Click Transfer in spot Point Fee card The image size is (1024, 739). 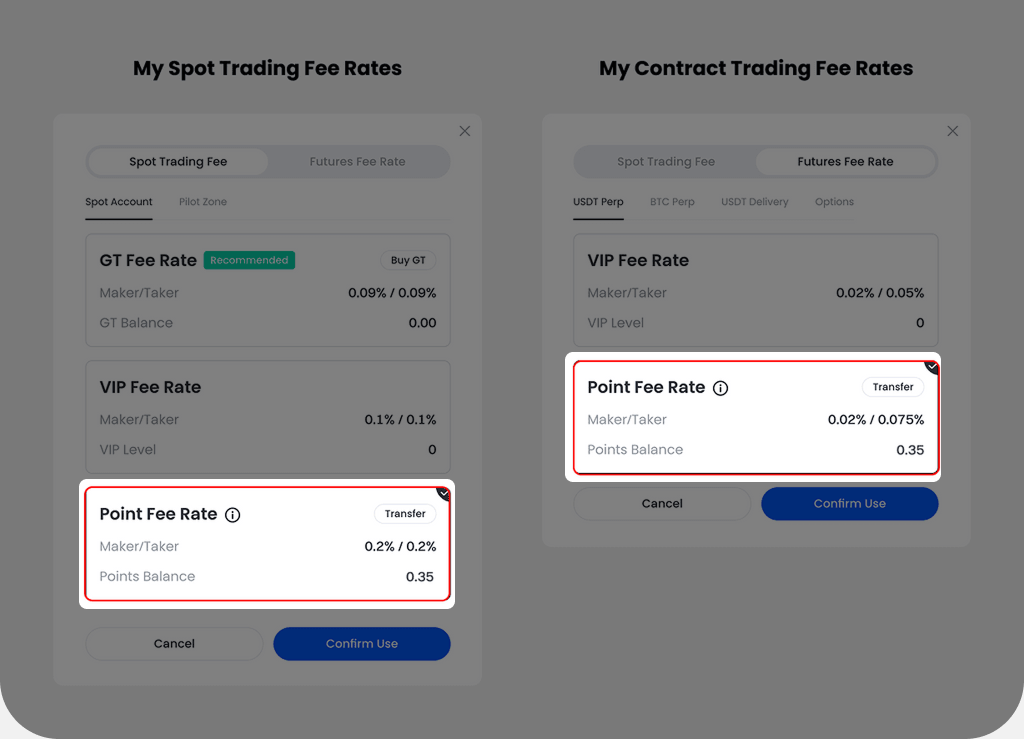[x=405, y=514]
